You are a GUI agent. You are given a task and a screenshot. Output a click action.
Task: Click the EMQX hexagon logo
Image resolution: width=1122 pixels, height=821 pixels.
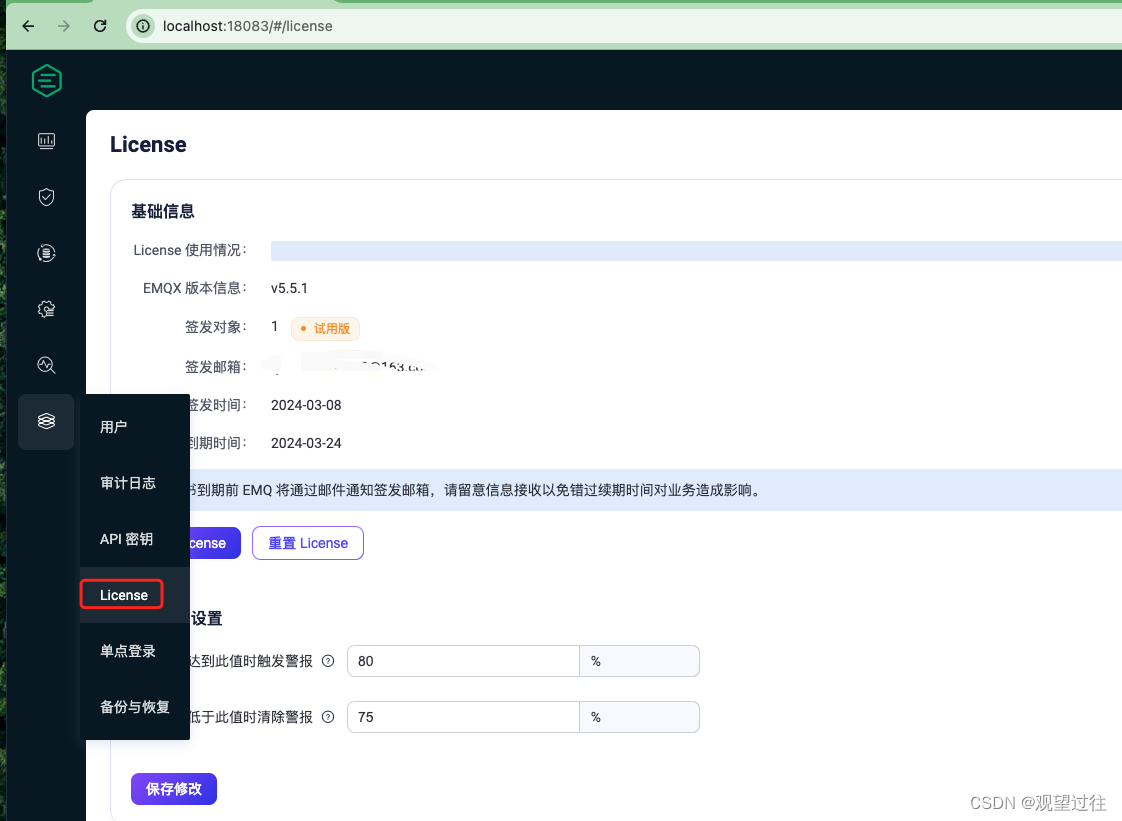coord(47,80)
